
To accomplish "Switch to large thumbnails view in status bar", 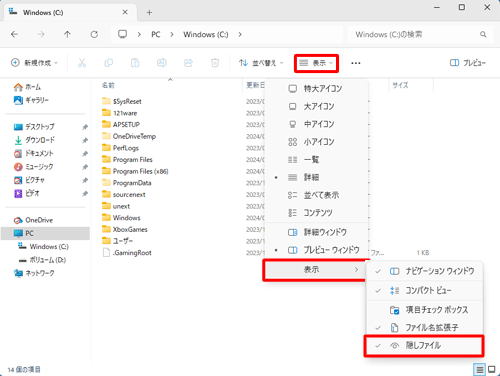I will [492, 369].
